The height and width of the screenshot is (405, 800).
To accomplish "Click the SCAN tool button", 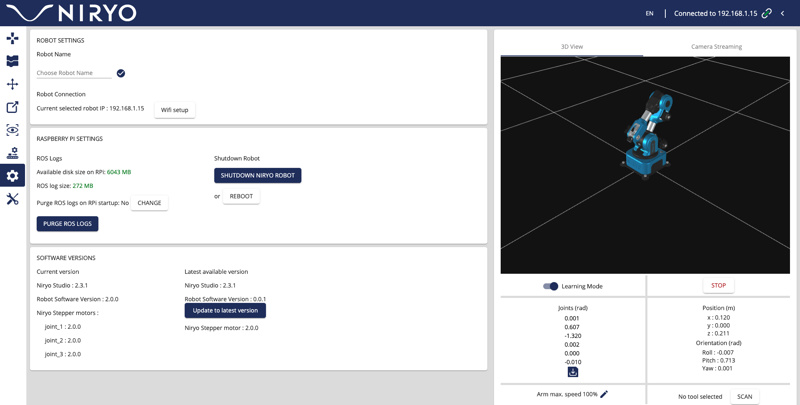I will click(744, 396).
